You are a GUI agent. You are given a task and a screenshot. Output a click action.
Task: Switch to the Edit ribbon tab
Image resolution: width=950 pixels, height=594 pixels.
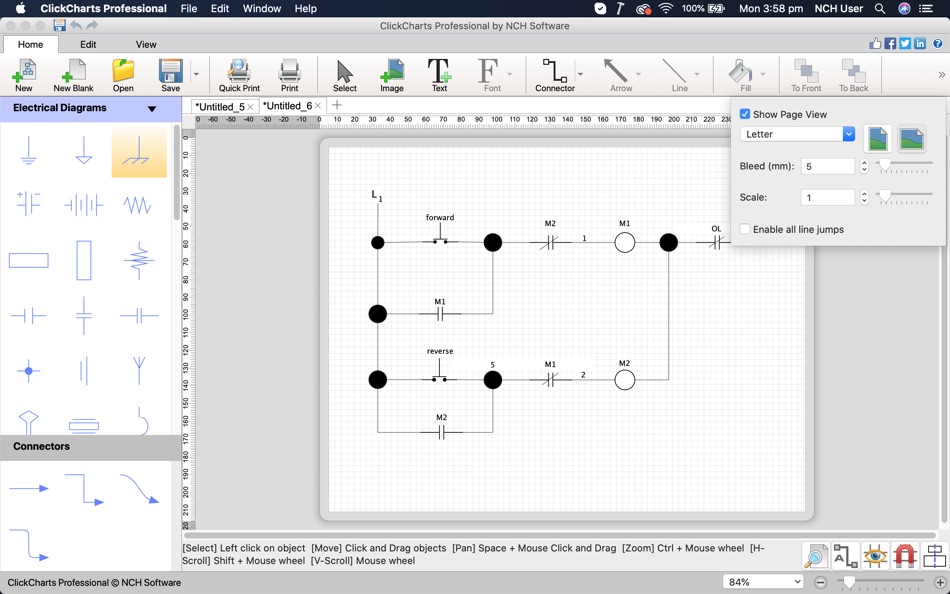(88, 44)
